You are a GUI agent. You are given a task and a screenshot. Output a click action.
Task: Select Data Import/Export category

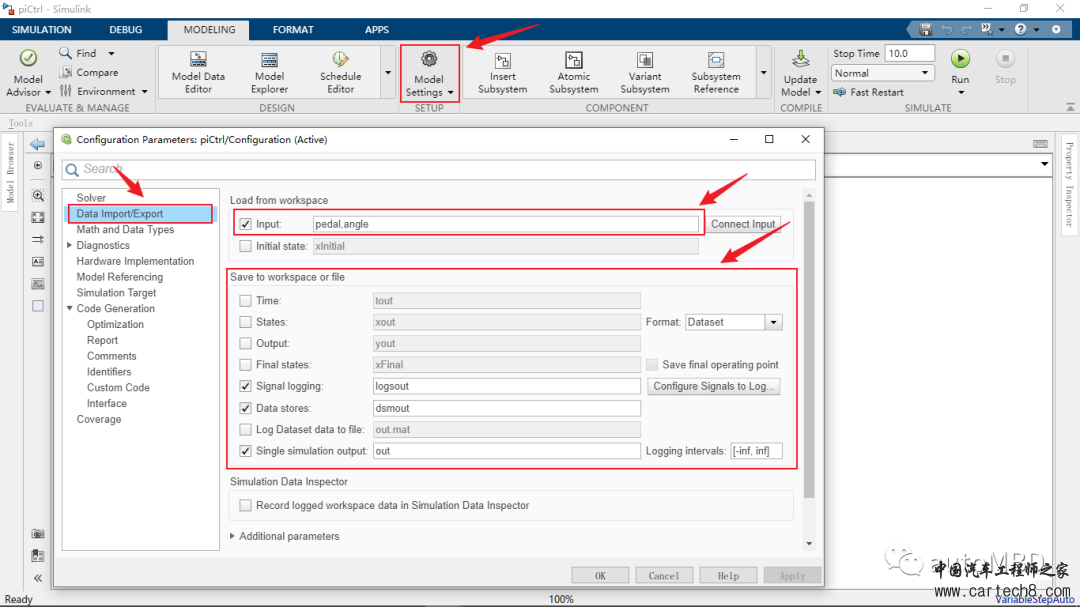coord(140,214)
